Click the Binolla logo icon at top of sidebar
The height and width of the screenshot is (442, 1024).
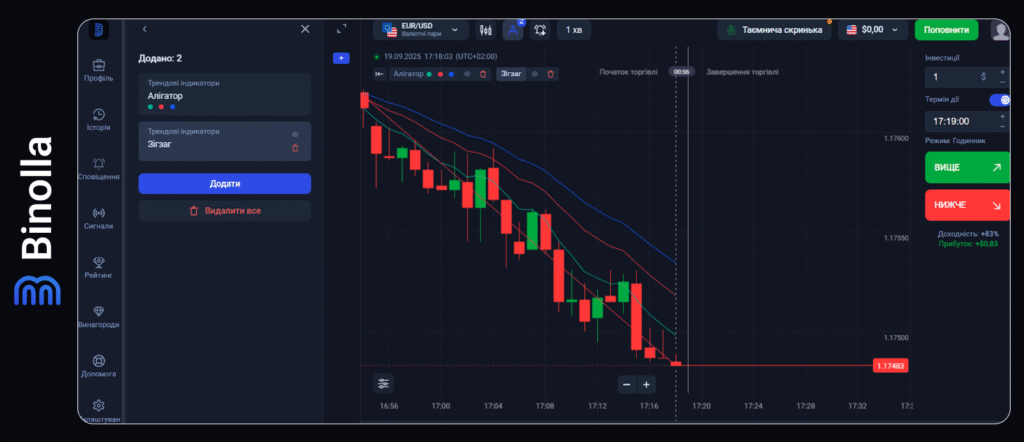(99, 29)
